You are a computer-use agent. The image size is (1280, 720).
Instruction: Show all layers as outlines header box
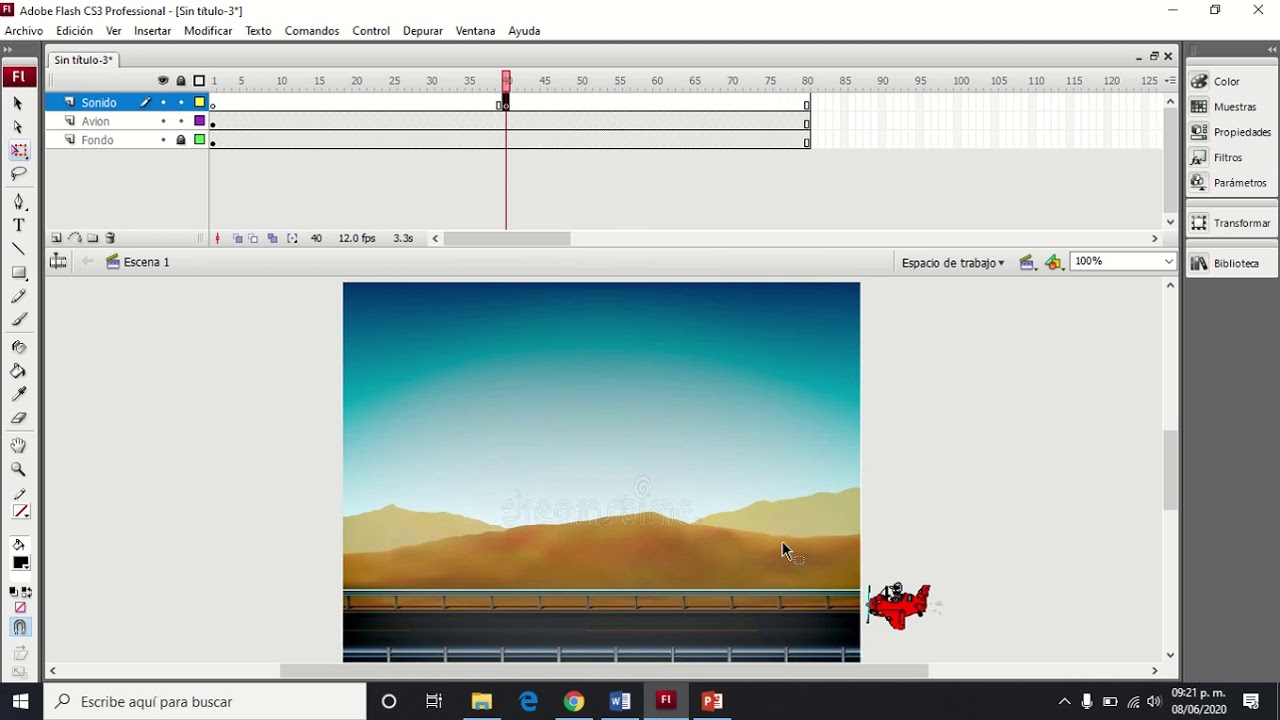[x=199, y=81]
